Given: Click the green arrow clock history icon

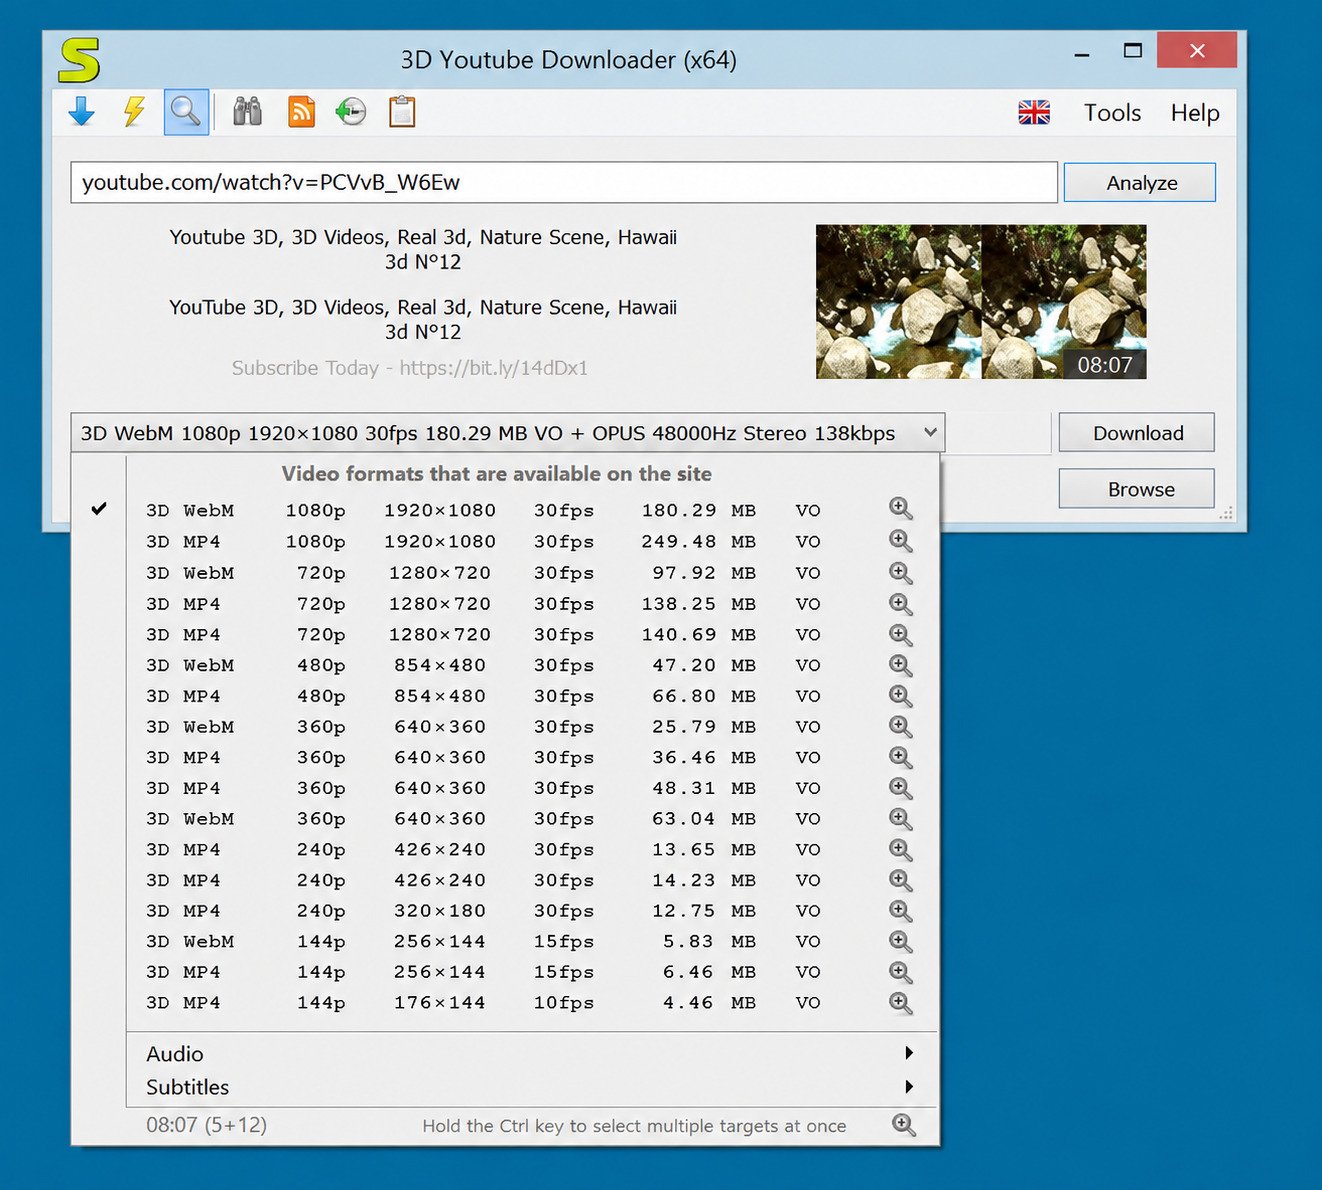Looking at the screenshot, I should 351,112.
